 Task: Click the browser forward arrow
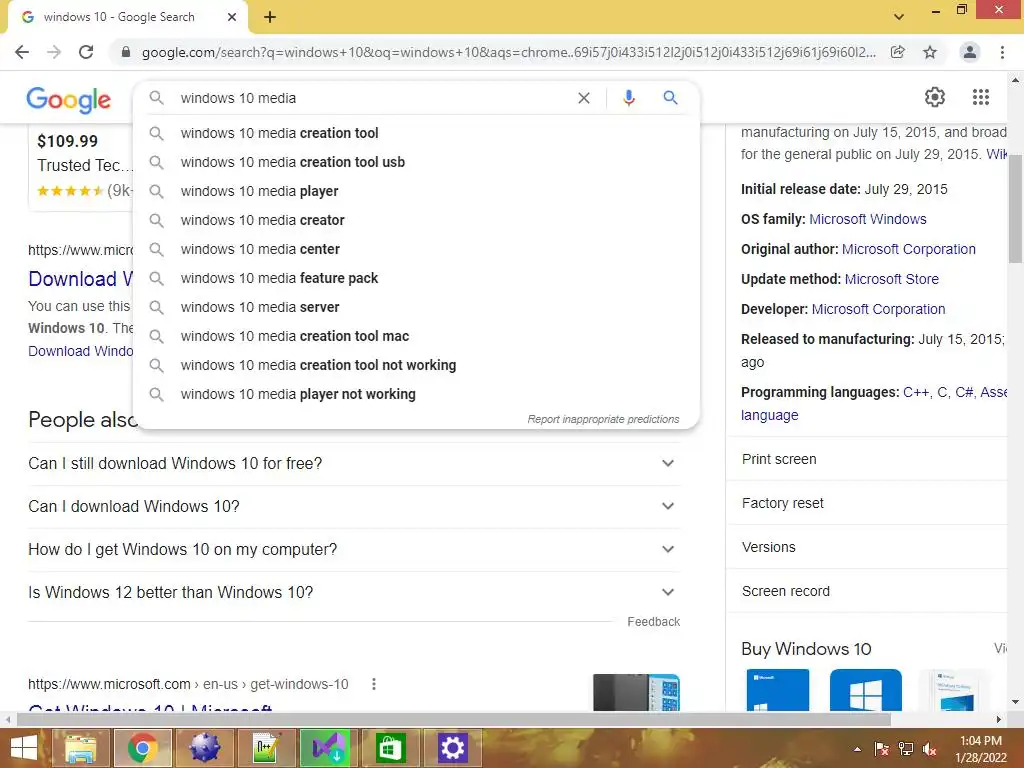54,52
